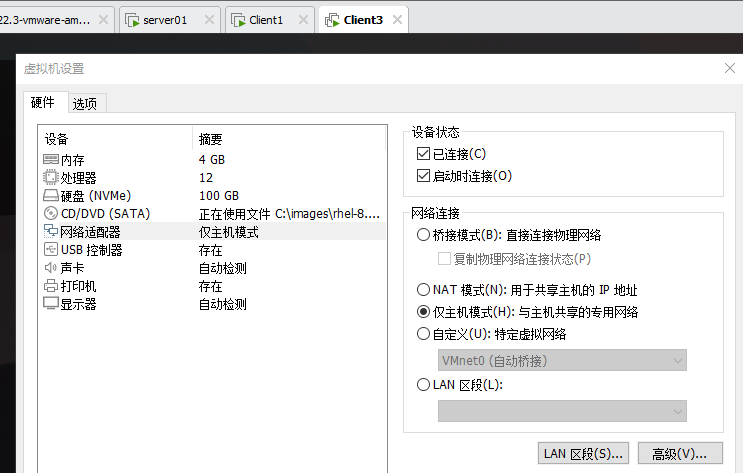
Task: Select 仅主机模式(H) radio button
Action: (423, 311)
